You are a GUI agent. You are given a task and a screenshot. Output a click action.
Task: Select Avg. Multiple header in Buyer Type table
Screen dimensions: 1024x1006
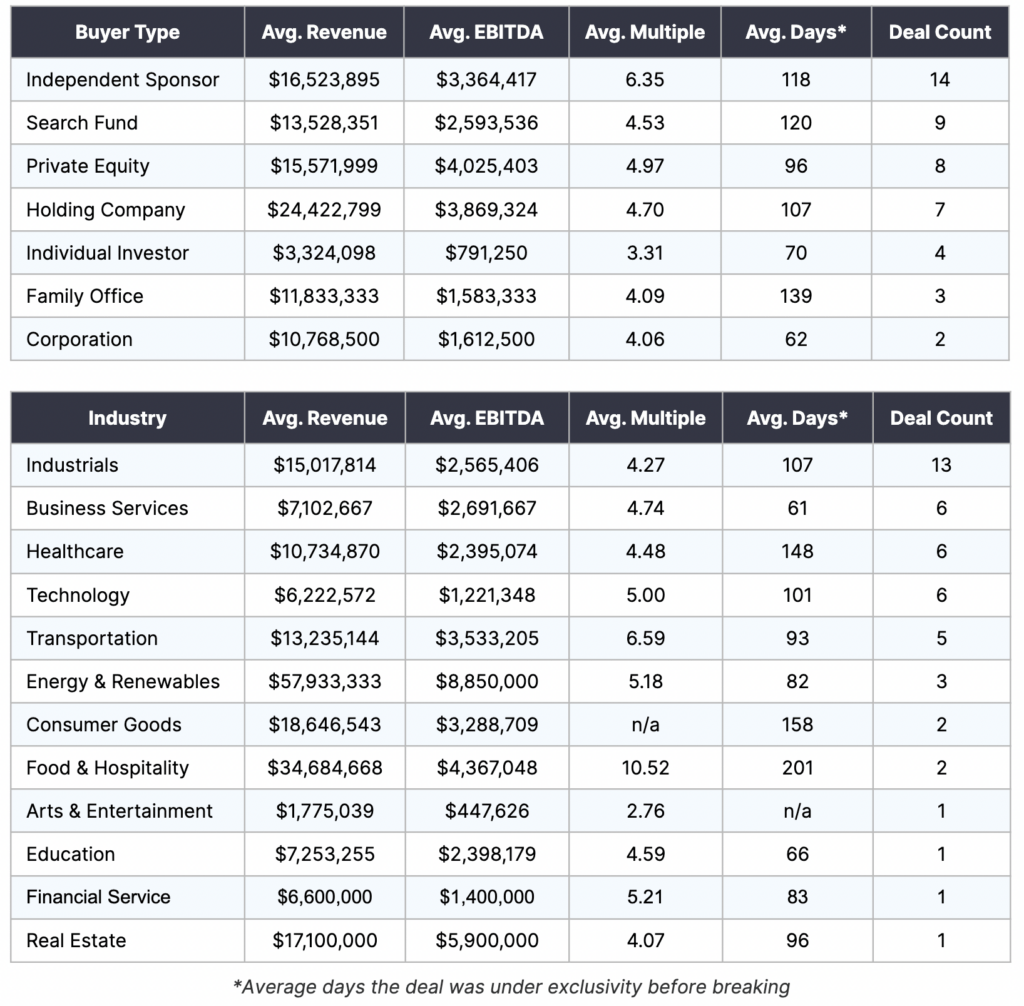click(x=645, y=32)
